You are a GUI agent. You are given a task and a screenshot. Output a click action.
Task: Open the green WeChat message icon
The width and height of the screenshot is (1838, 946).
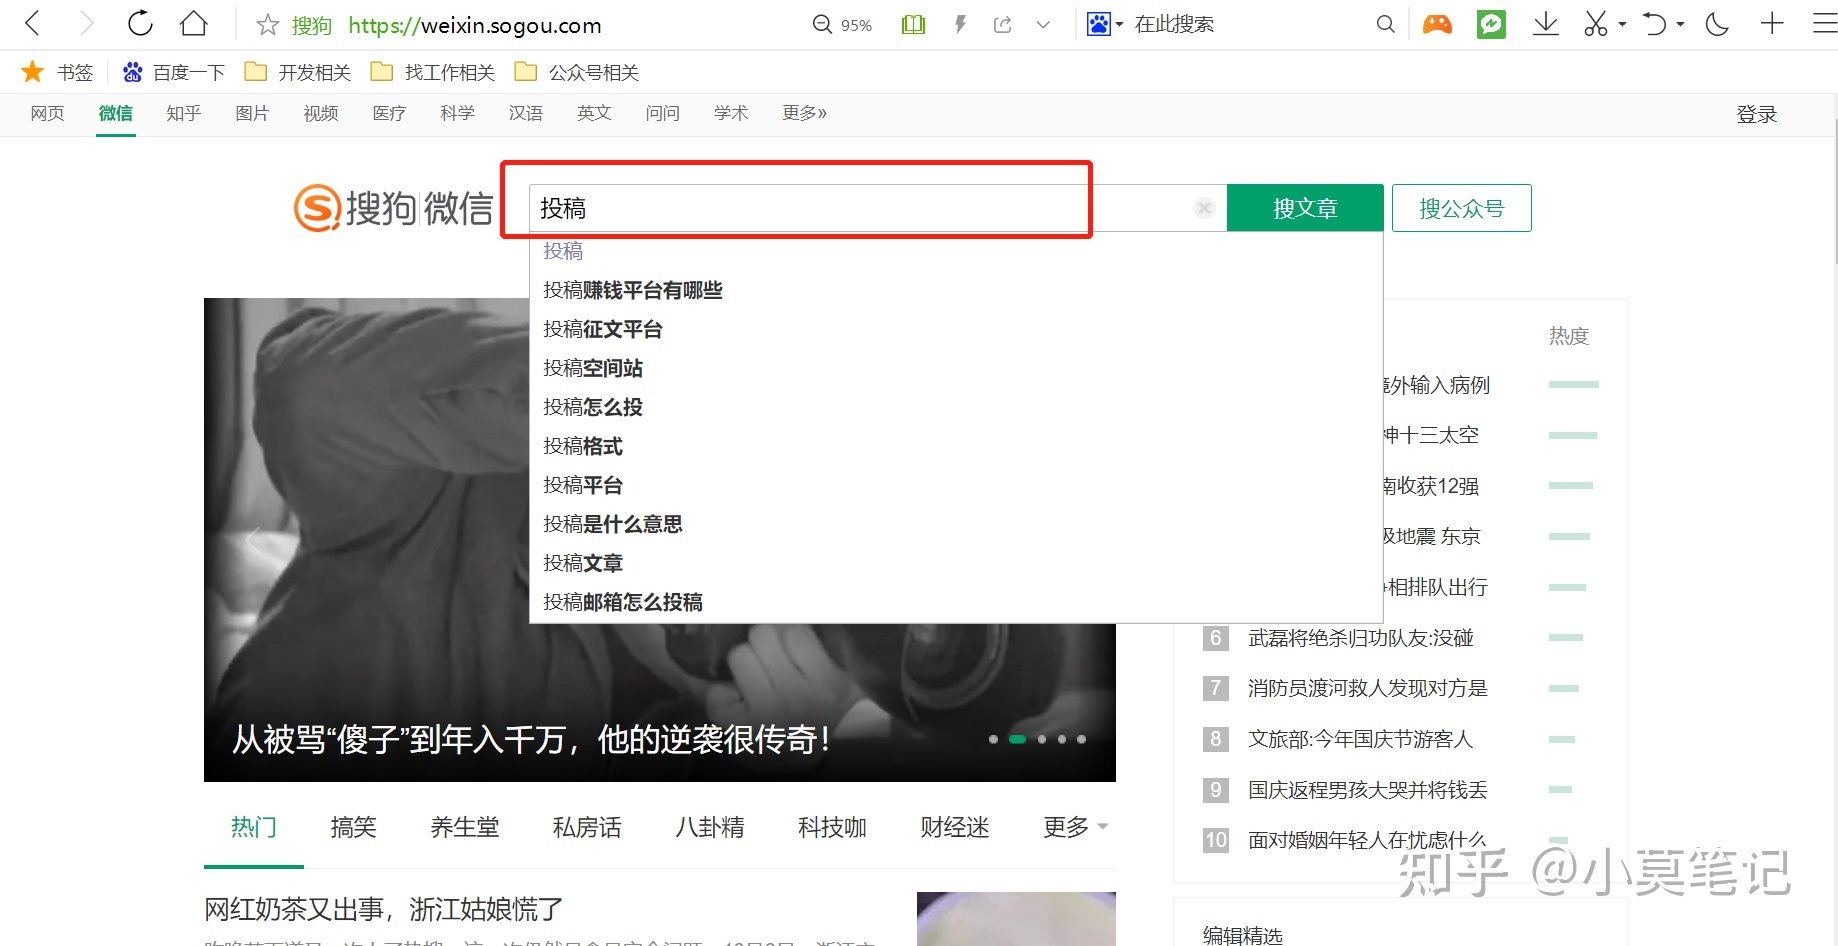(x=1491, y=24)
